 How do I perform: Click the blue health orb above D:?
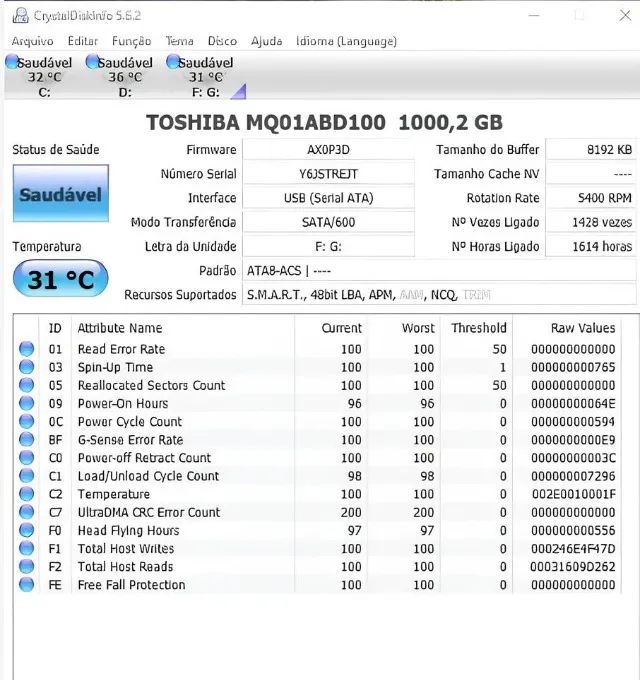[92, 62]
